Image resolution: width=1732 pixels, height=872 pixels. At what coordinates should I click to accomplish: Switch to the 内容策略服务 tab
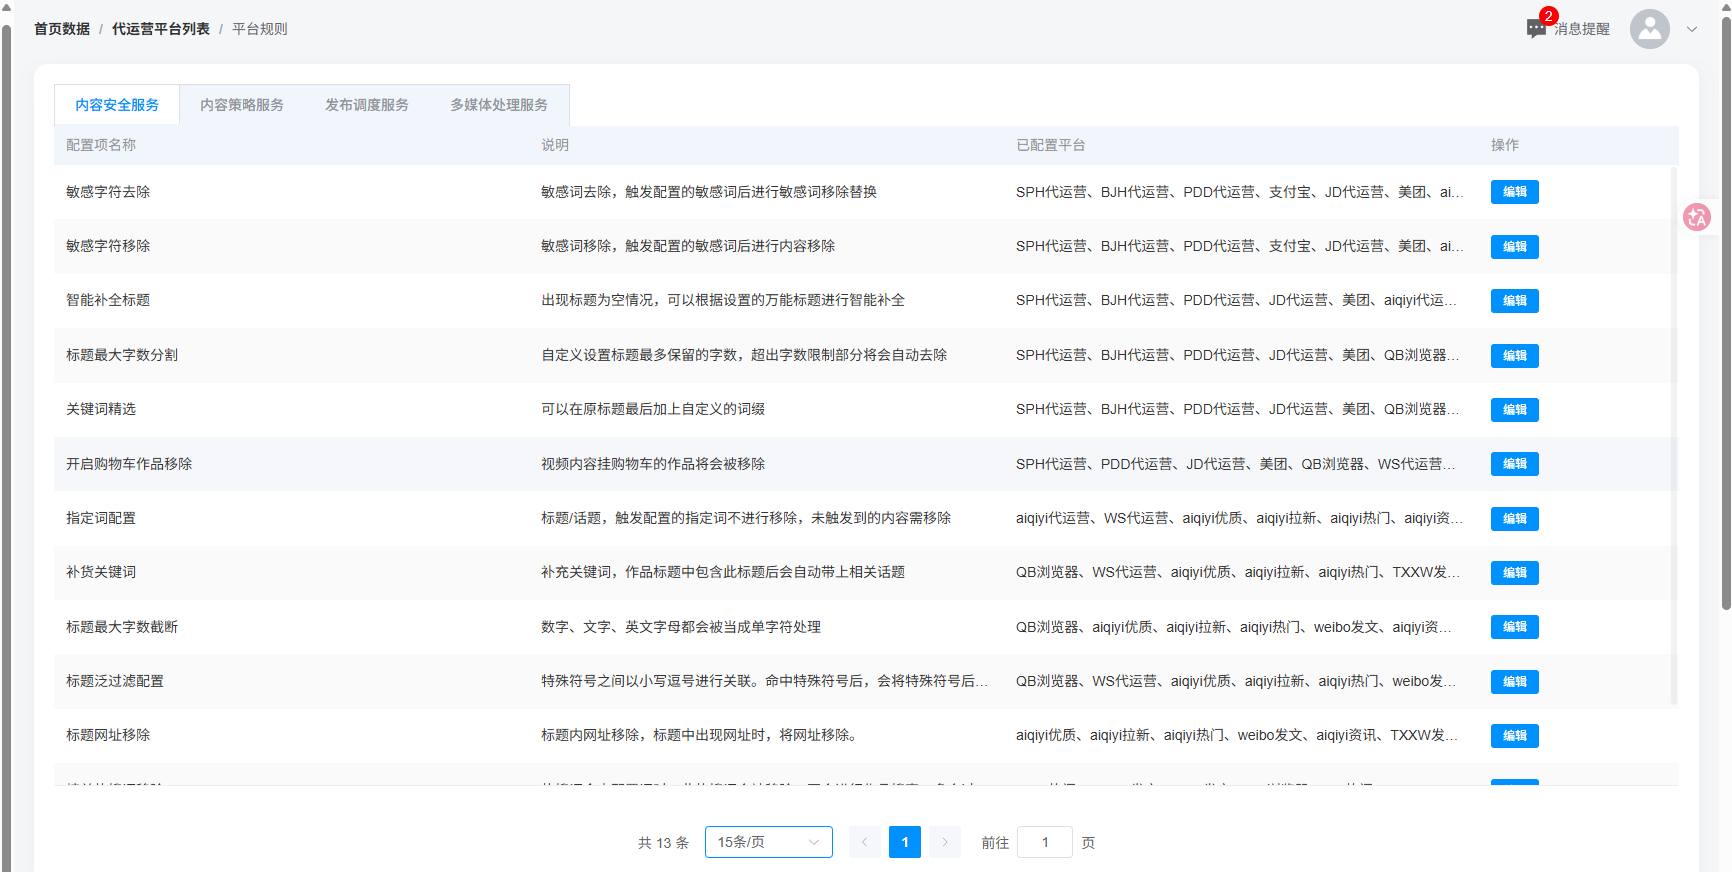click(242, 105)
